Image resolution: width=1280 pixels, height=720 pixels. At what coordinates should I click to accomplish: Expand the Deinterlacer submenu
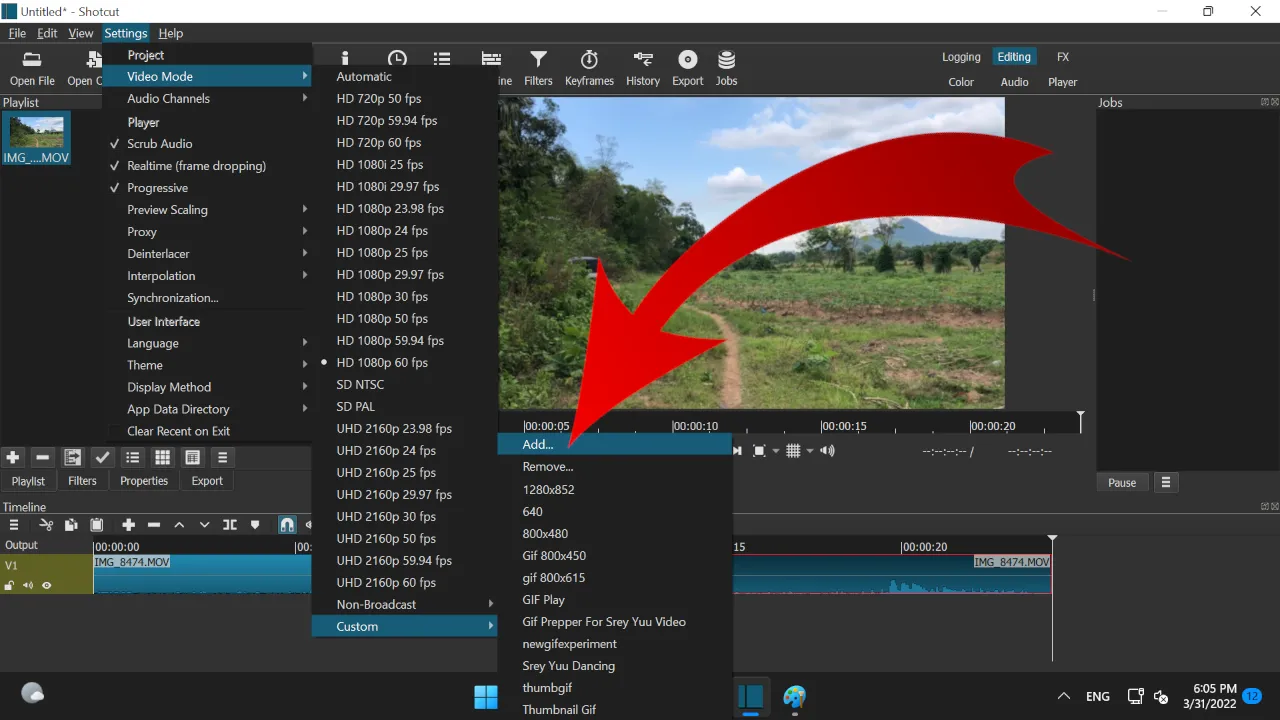207,254
